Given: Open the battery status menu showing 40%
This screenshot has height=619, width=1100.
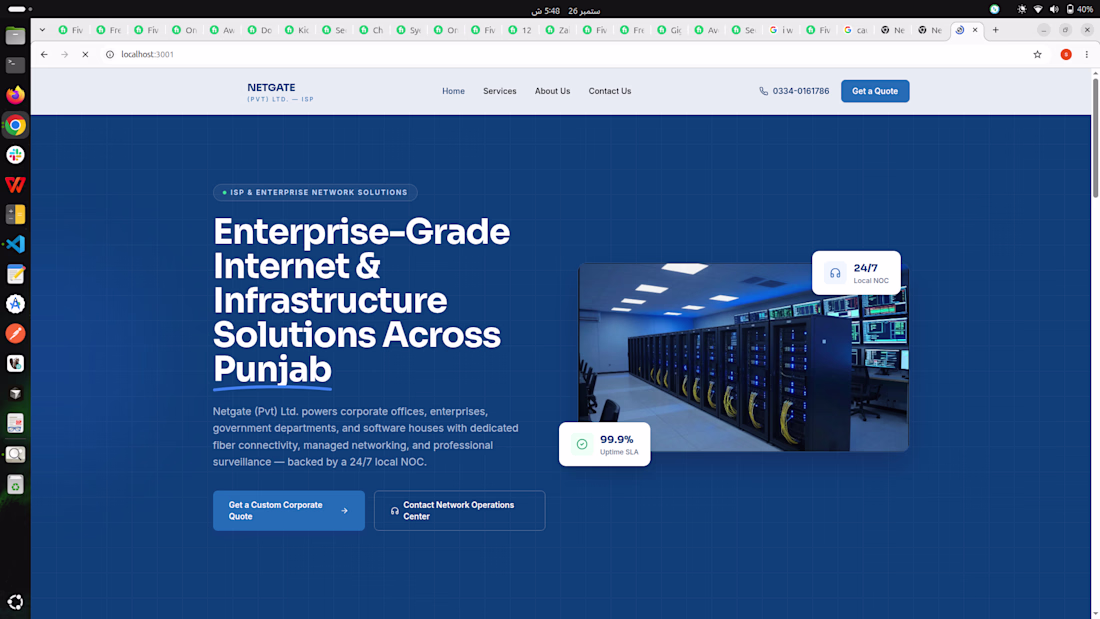Looking at the screenshot, I should [1080, 9].
